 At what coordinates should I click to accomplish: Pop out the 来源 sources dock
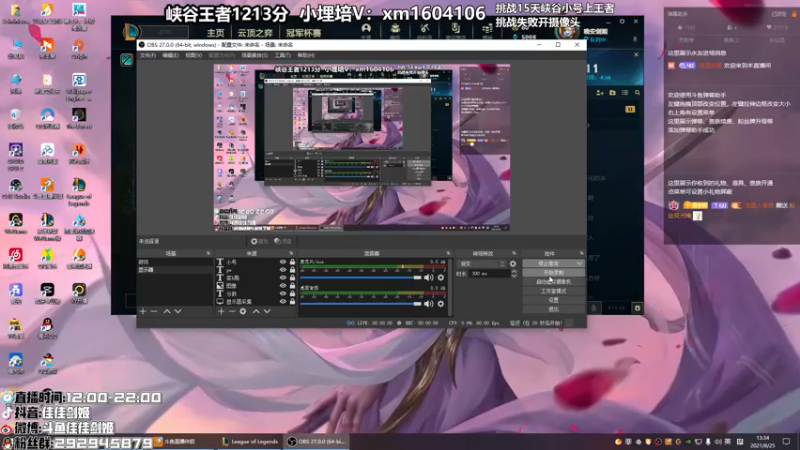coord(291,253)
